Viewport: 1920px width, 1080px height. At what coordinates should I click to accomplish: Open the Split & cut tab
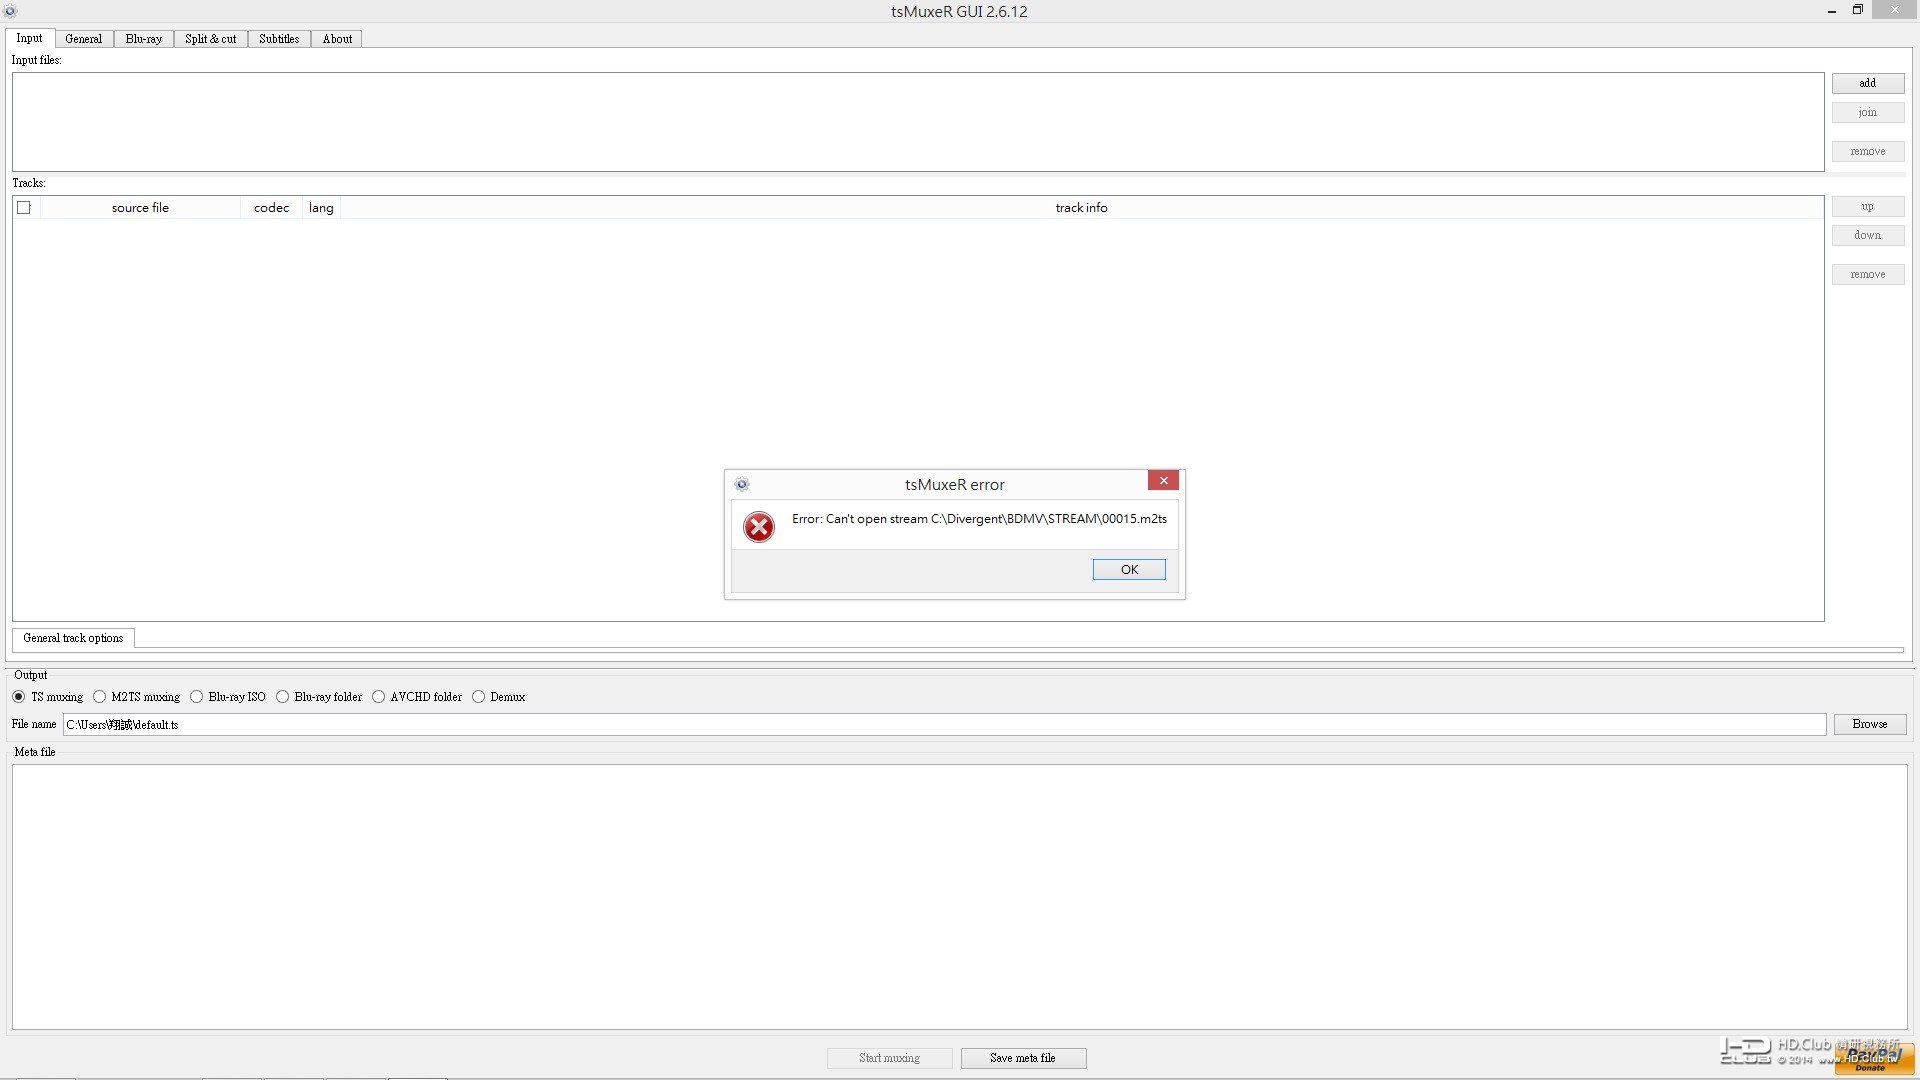coord(210,39)
